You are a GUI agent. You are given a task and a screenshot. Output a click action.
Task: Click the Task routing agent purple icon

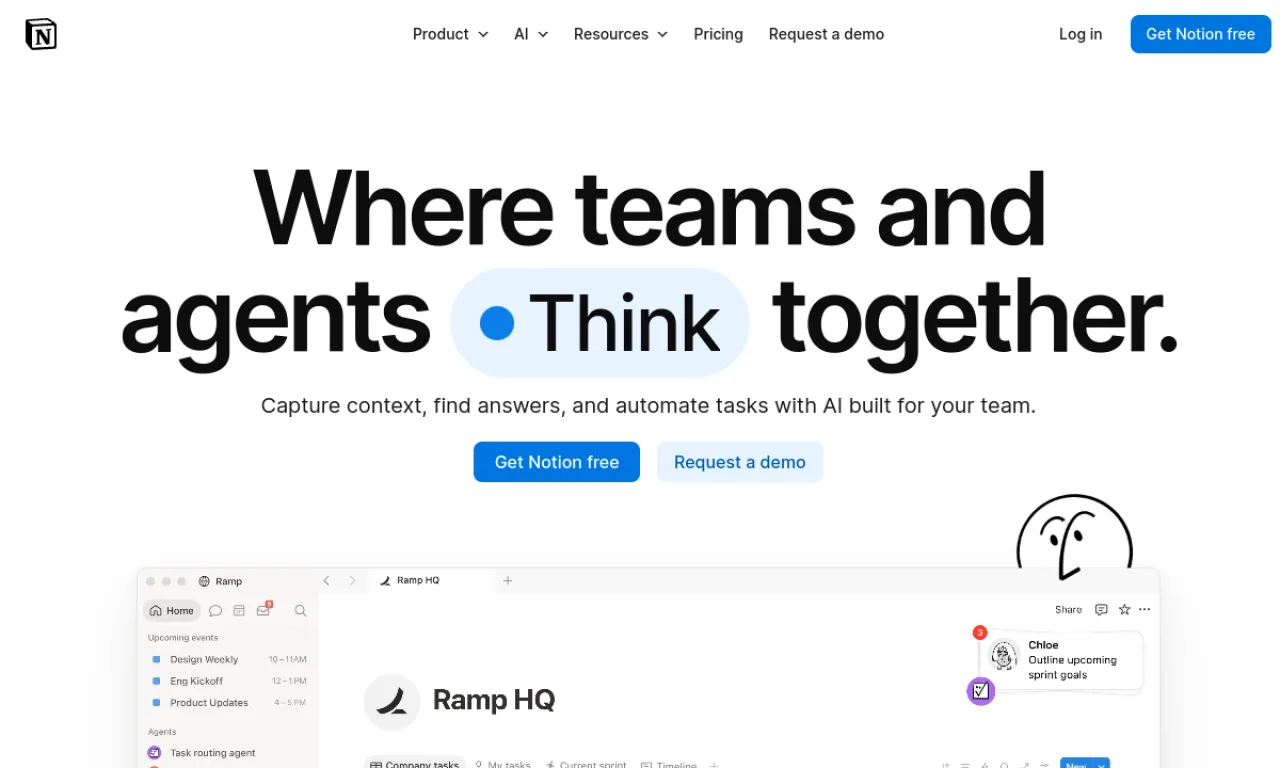coord(154,753)
